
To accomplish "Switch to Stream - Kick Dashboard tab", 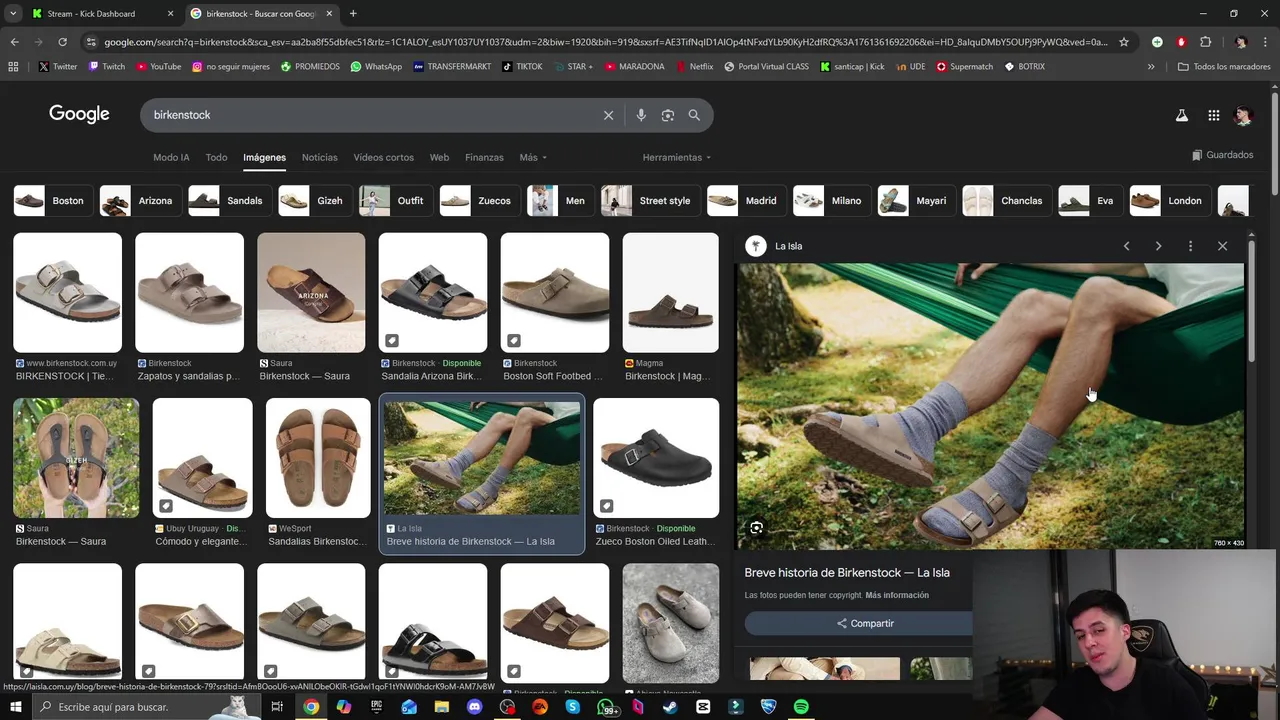I will coord(102,14).
